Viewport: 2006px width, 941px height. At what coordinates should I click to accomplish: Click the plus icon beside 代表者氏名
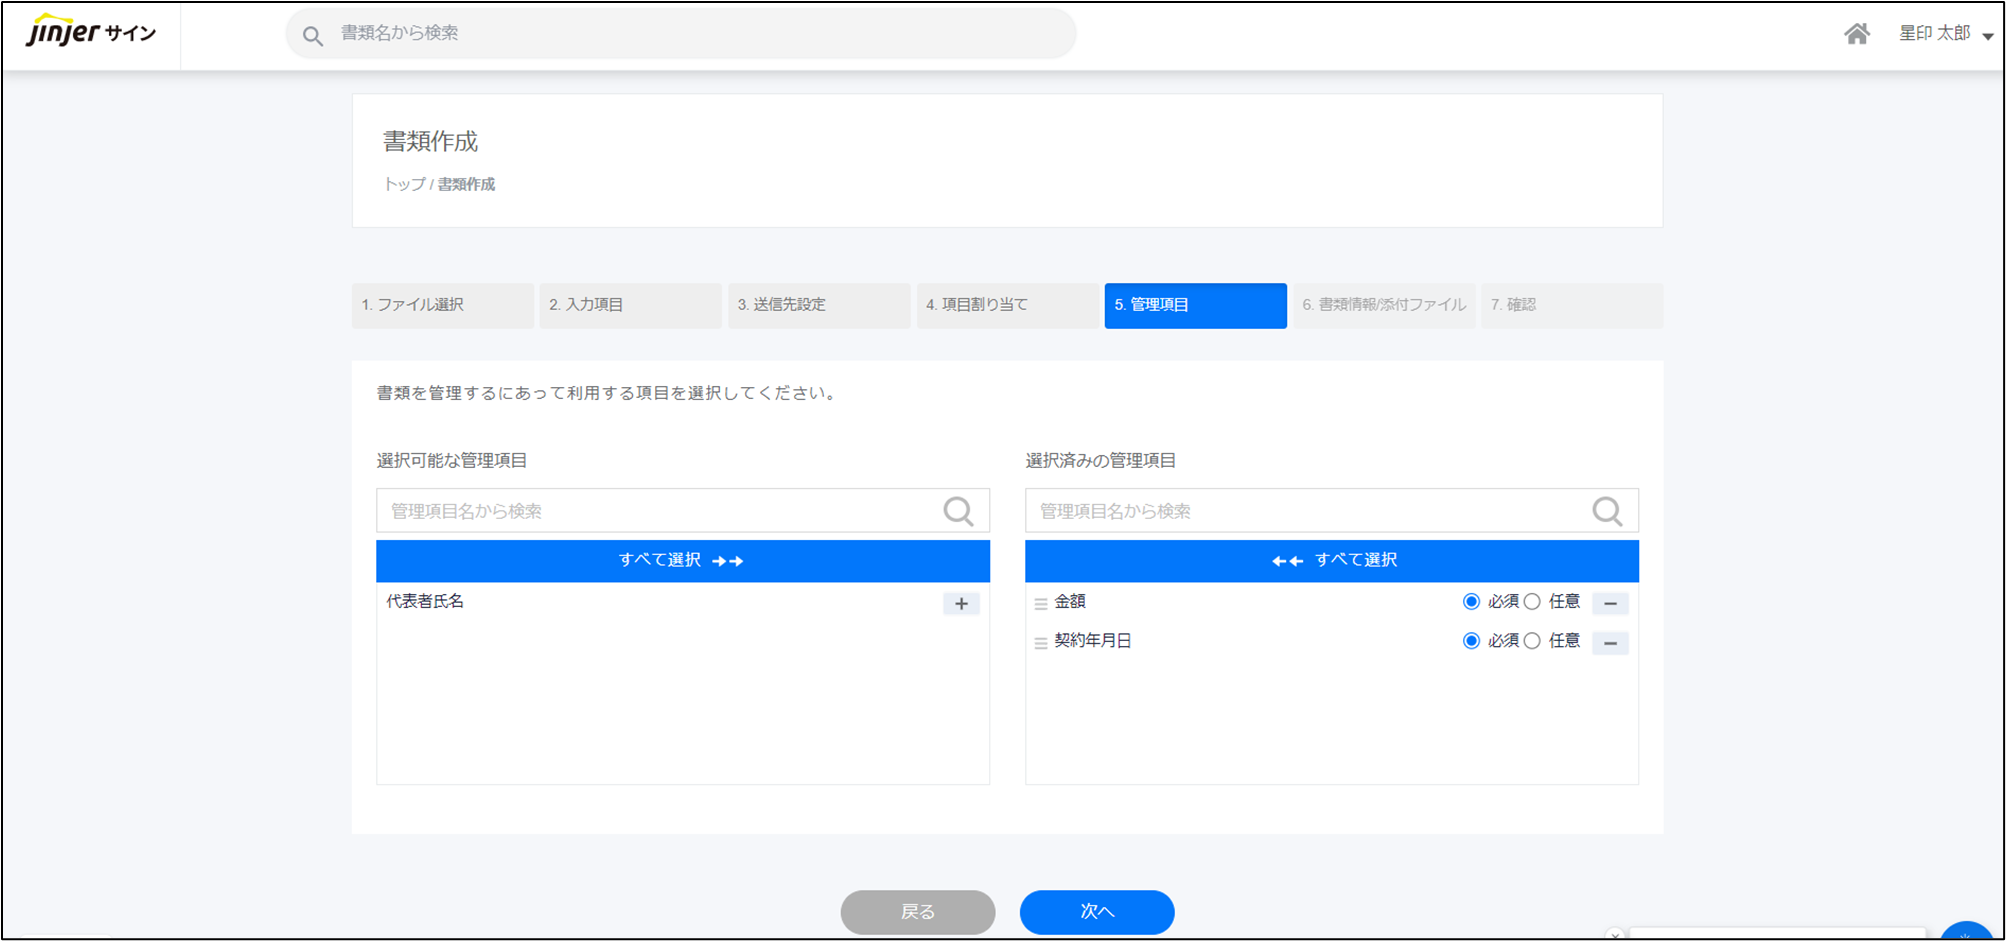click(x=960, y=603)
